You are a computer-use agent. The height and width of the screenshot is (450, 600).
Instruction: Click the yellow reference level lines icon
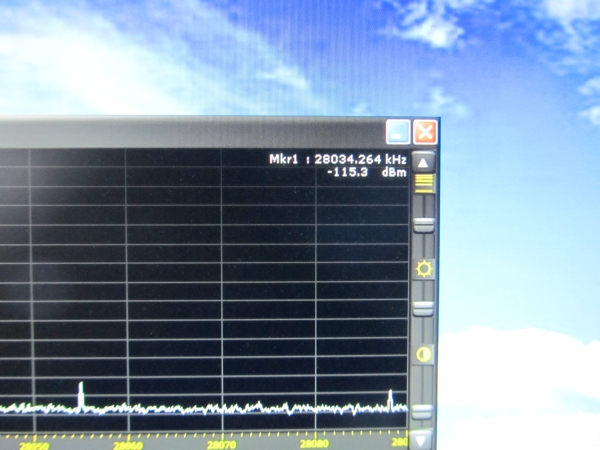click(x=423, y=182)
